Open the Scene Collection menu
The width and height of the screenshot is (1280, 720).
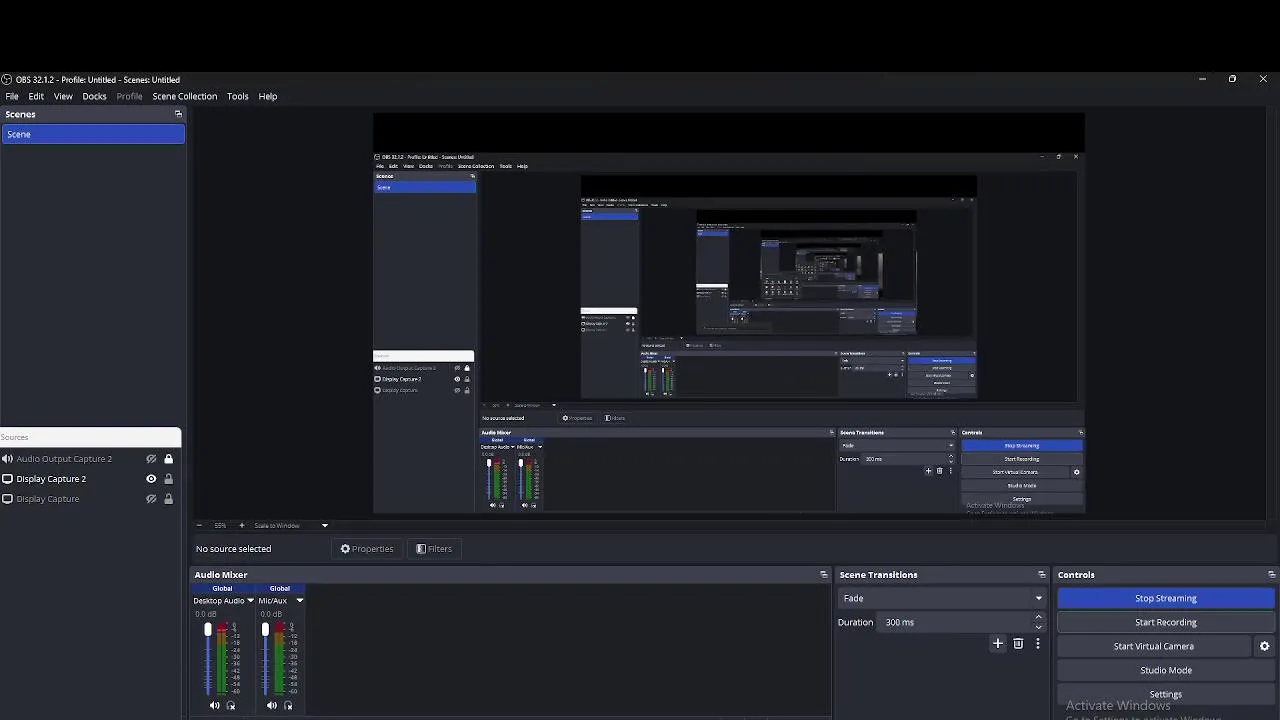click(x=184, y=96)
